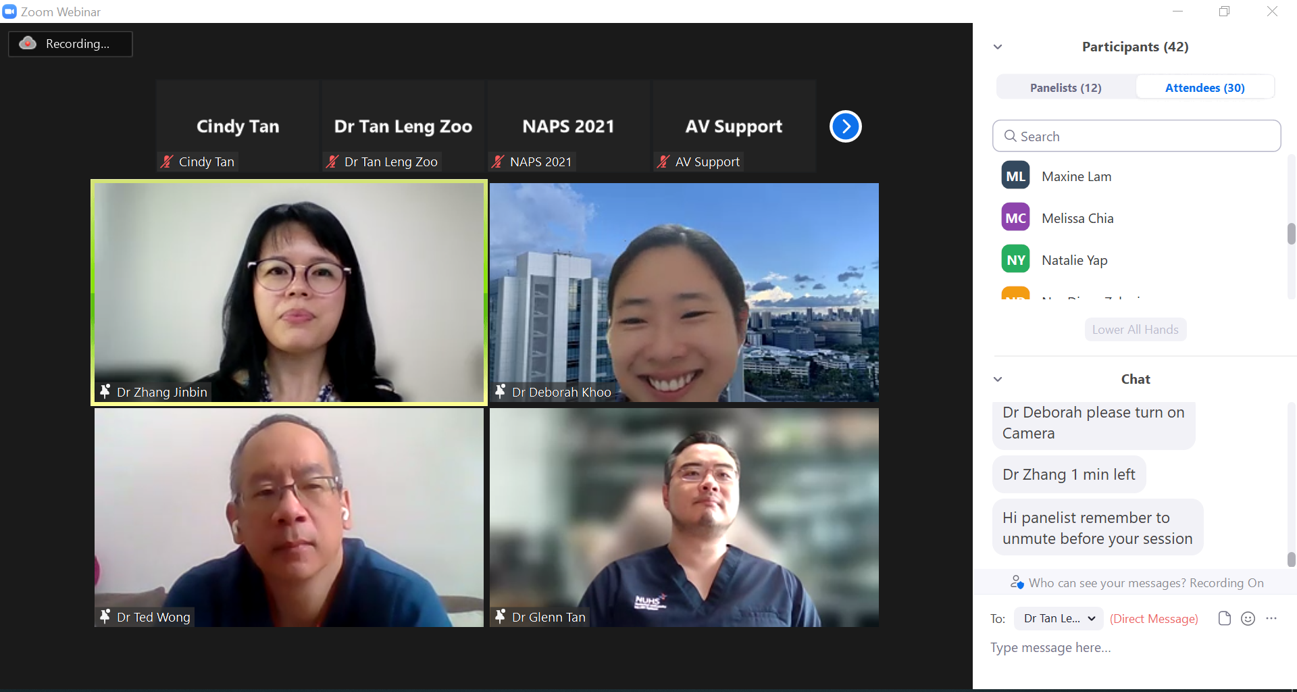Select NAPS 2021 thumbnail tile
Screen dimensions: 1297x692
tap(568, 126)
